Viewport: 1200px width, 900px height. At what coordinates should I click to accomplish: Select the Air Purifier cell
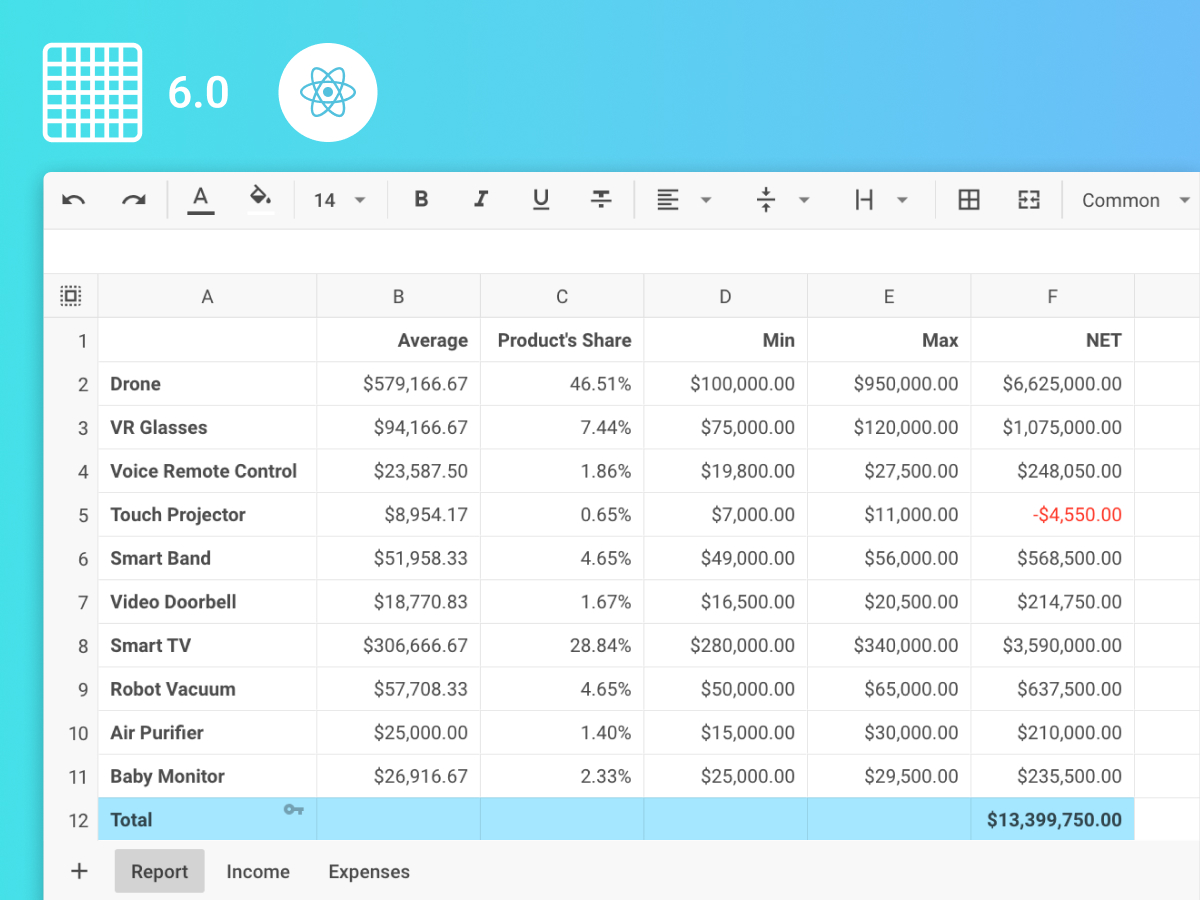coord(208,733)
